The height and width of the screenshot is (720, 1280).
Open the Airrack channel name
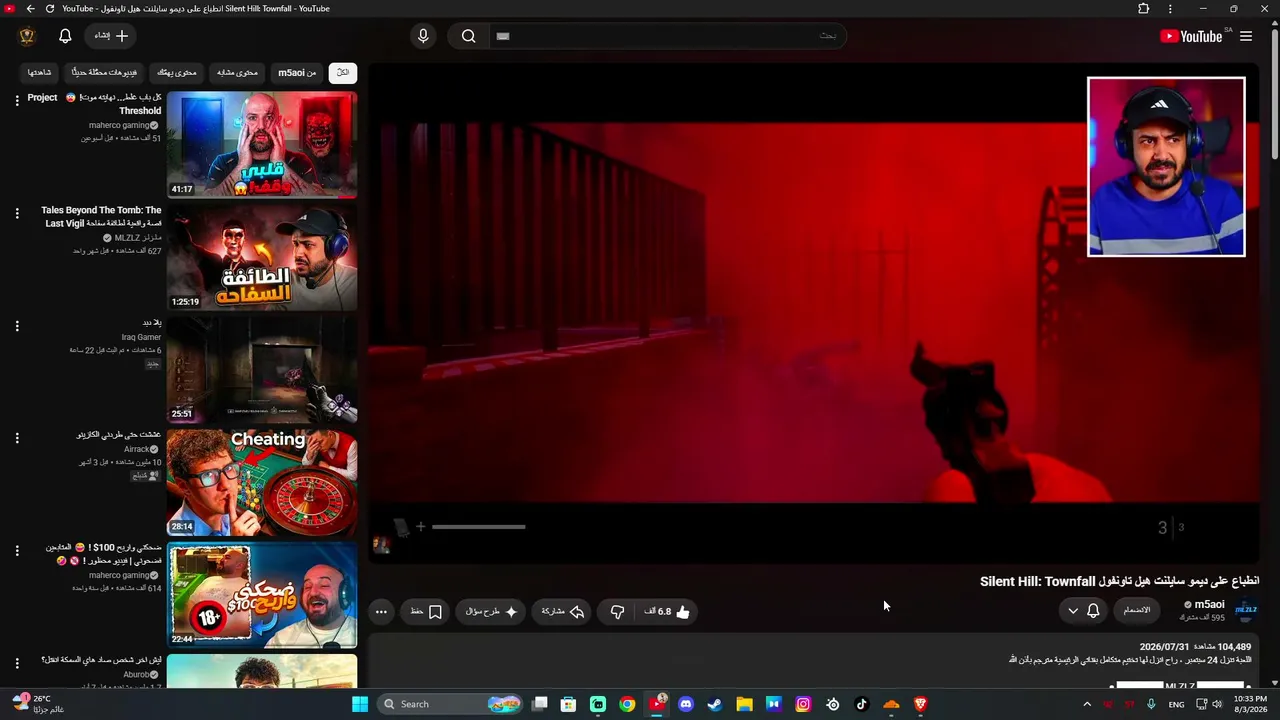coord(136,450)
